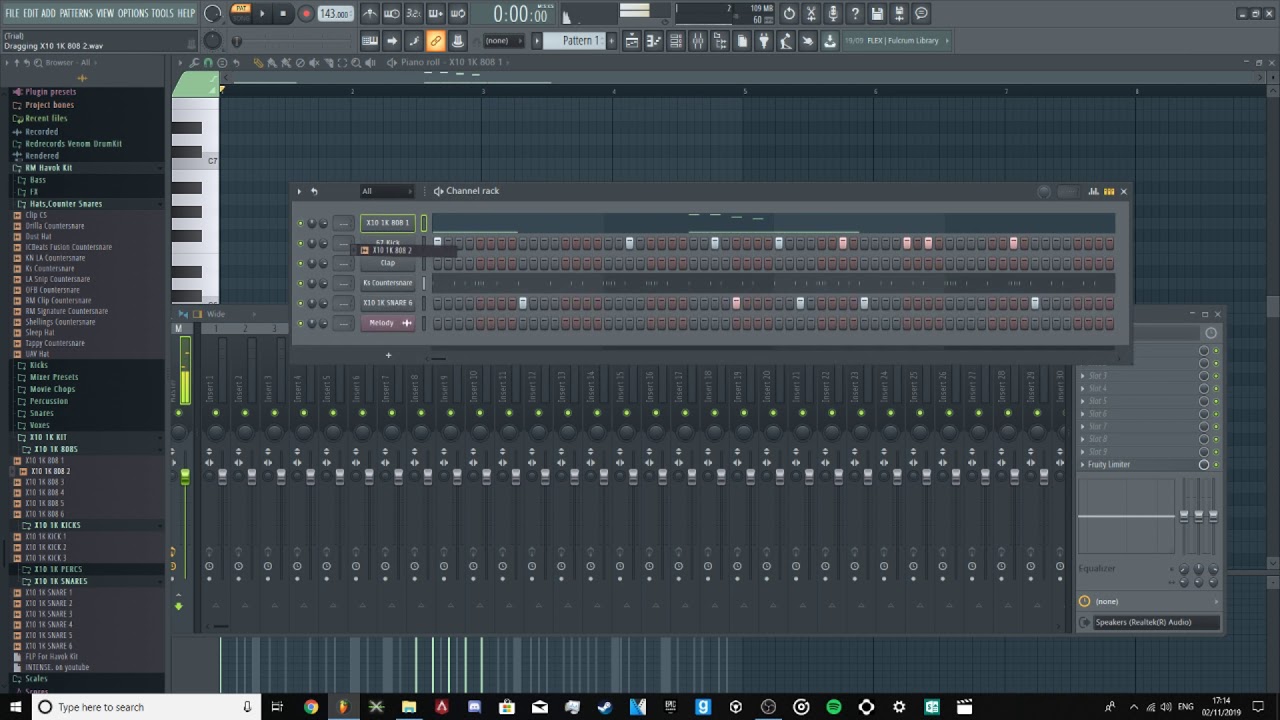This screenshot has height=720, width=1280.
Task: Toggle the metronome icon
Action: tap(370, 14)
